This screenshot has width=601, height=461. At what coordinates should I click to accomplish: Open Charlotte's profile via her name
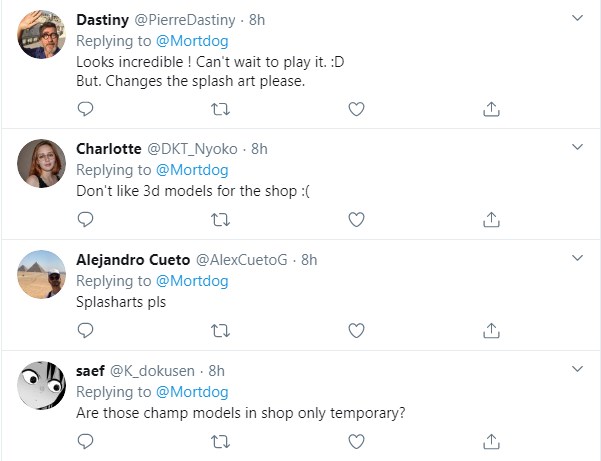coord(109,149)
